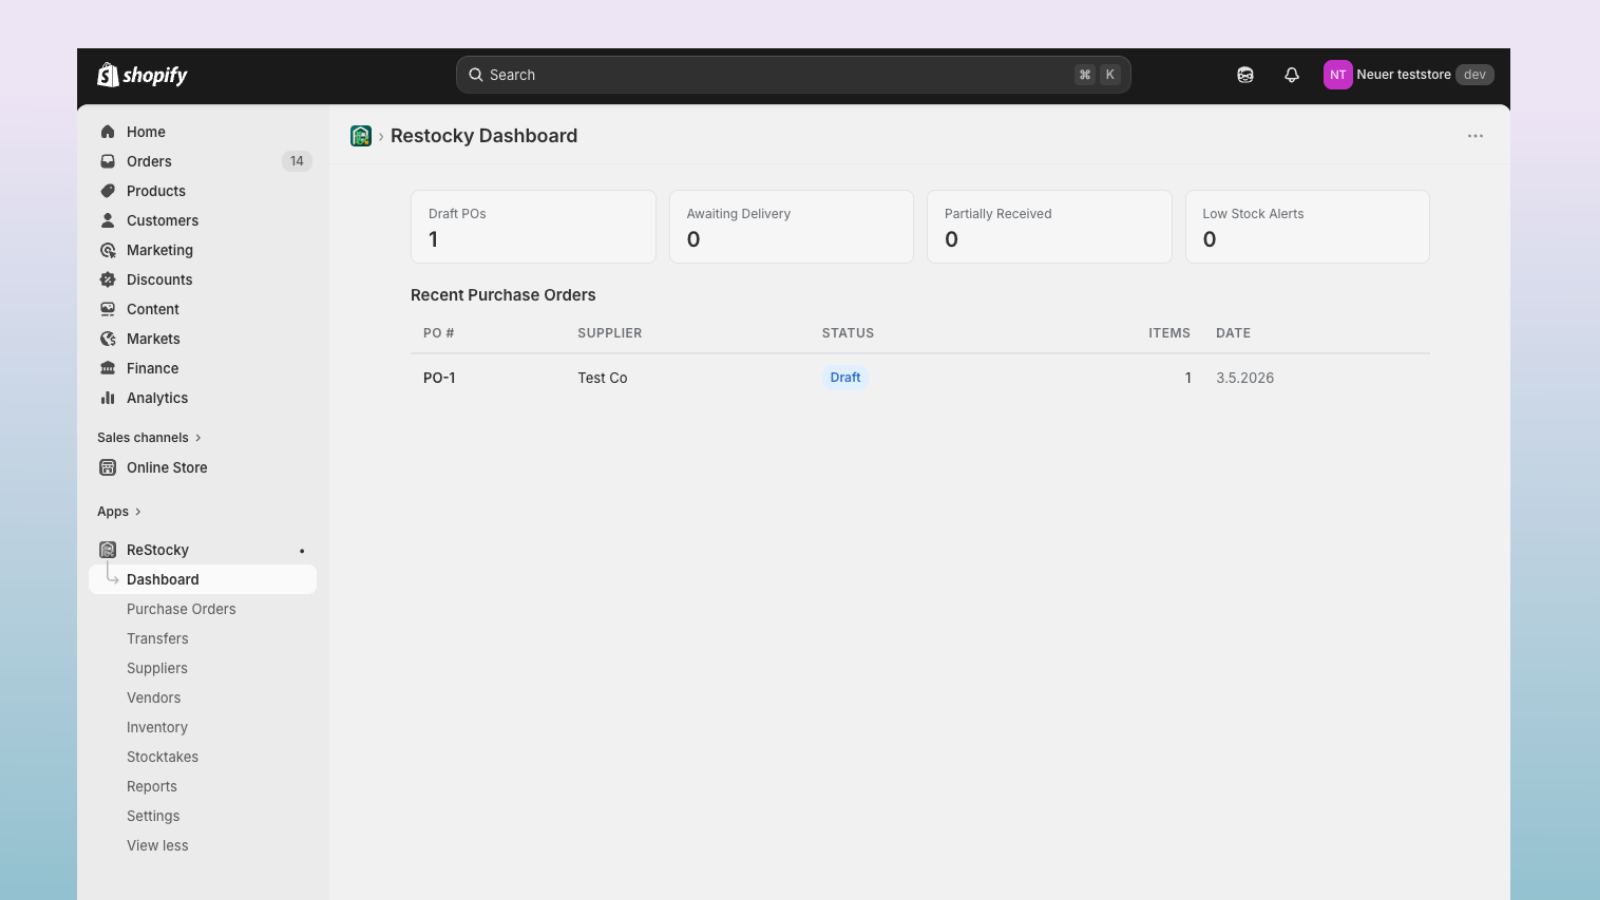
Task: Open Discounts in sidebar
Action: click(203, 280)
